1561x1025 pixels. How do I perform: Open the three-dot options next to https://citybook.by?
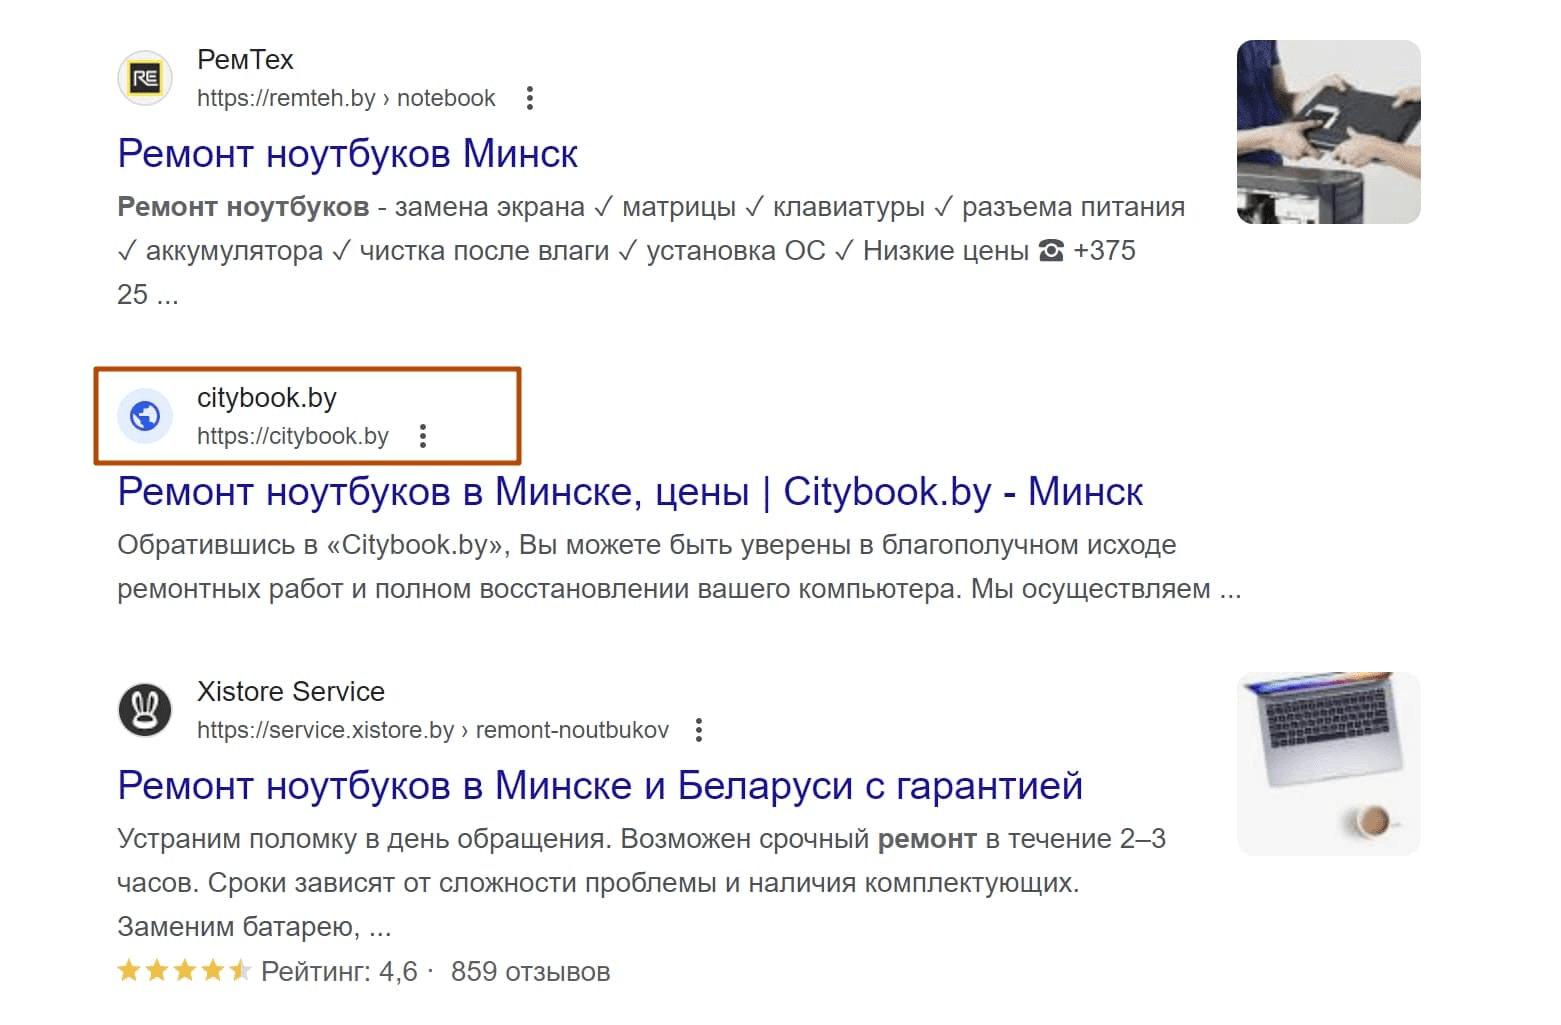click(x=423, y=436)
